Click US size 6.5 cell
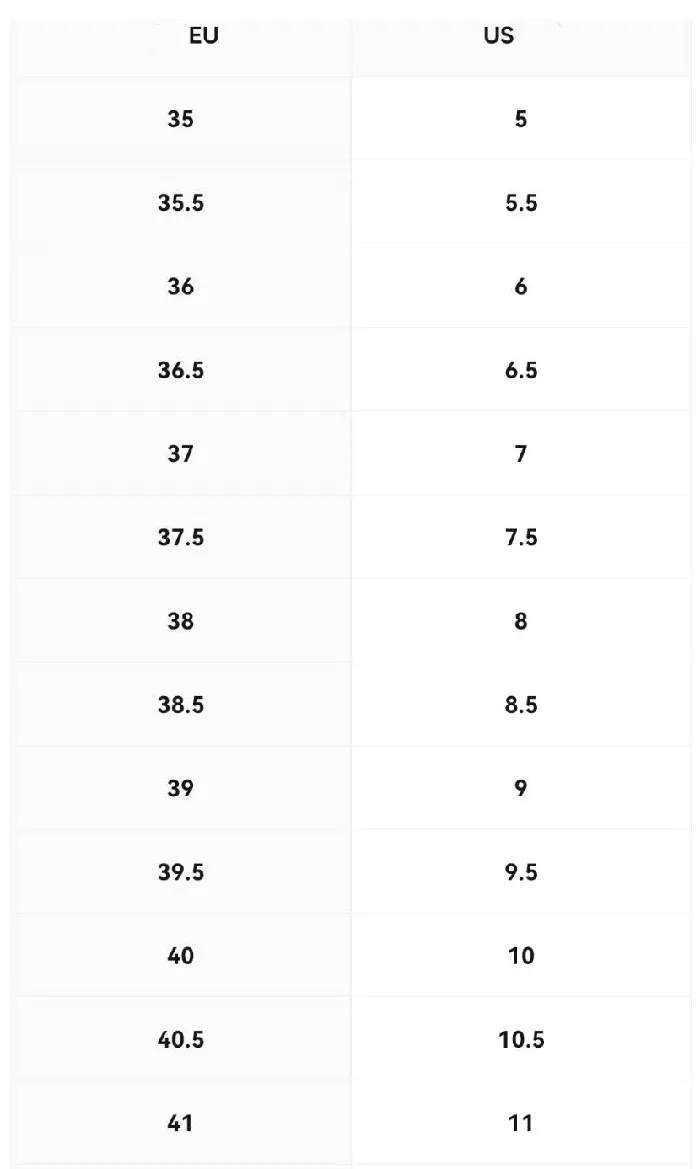The height and width of the screenshot is (1169, 700). tap(520, 370)
